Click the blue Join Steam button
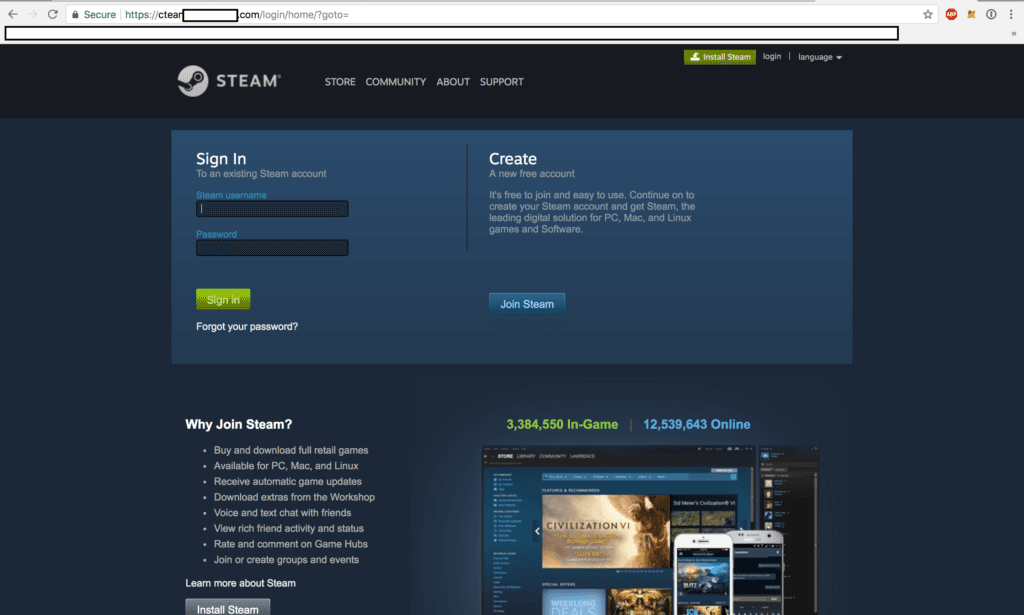Viewport: 1024px width, 615px height. (x=527, y=304)
